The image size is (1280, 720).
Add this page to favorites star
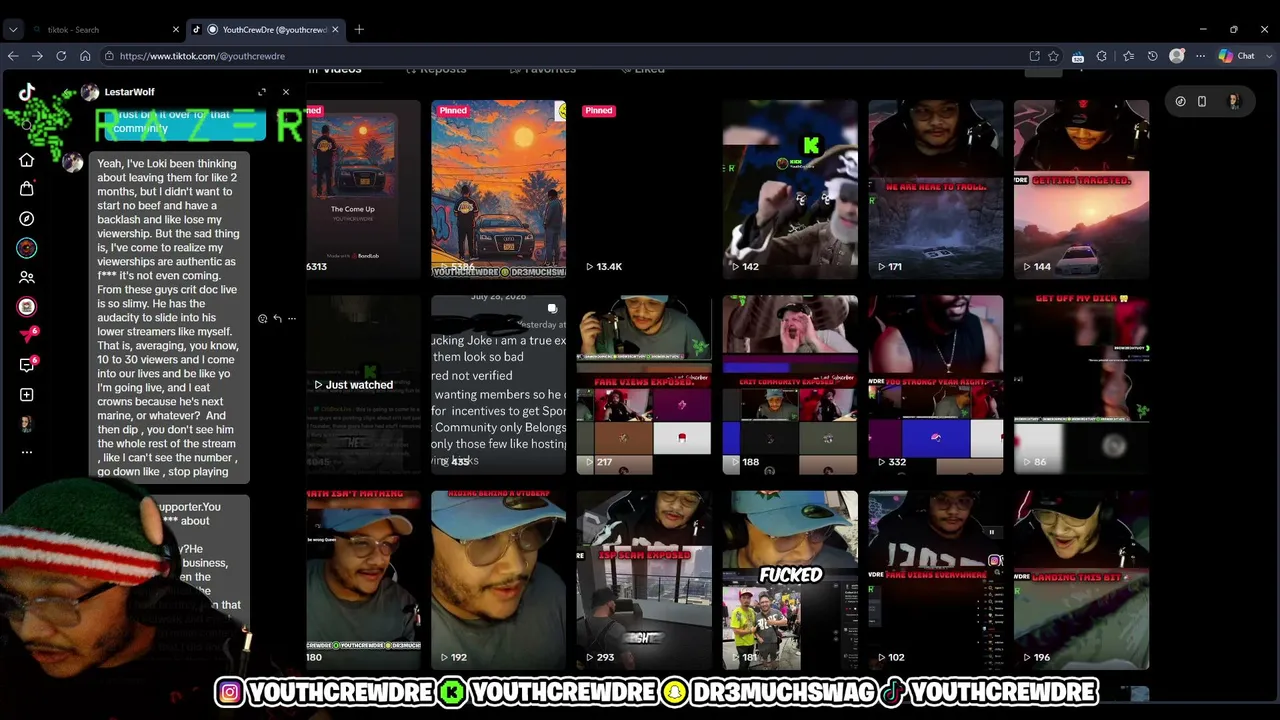pyautogui.click(x=1053, y=56)
